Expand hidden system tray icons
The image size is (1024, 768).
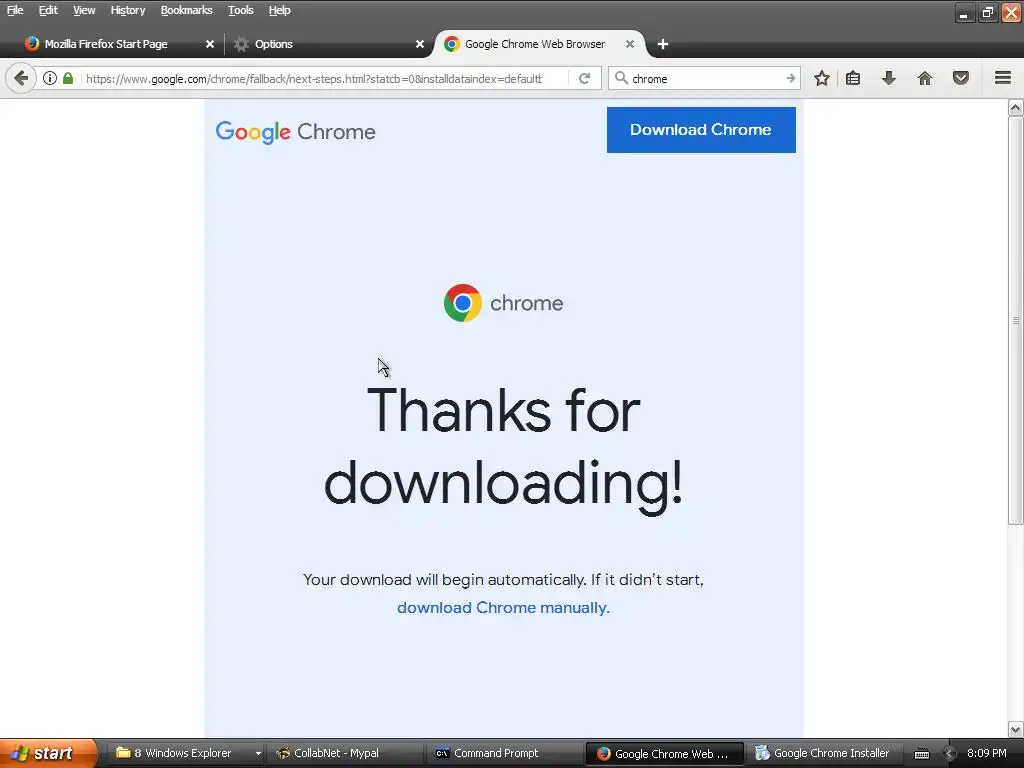pyautogui.click(x=949, y=754)
